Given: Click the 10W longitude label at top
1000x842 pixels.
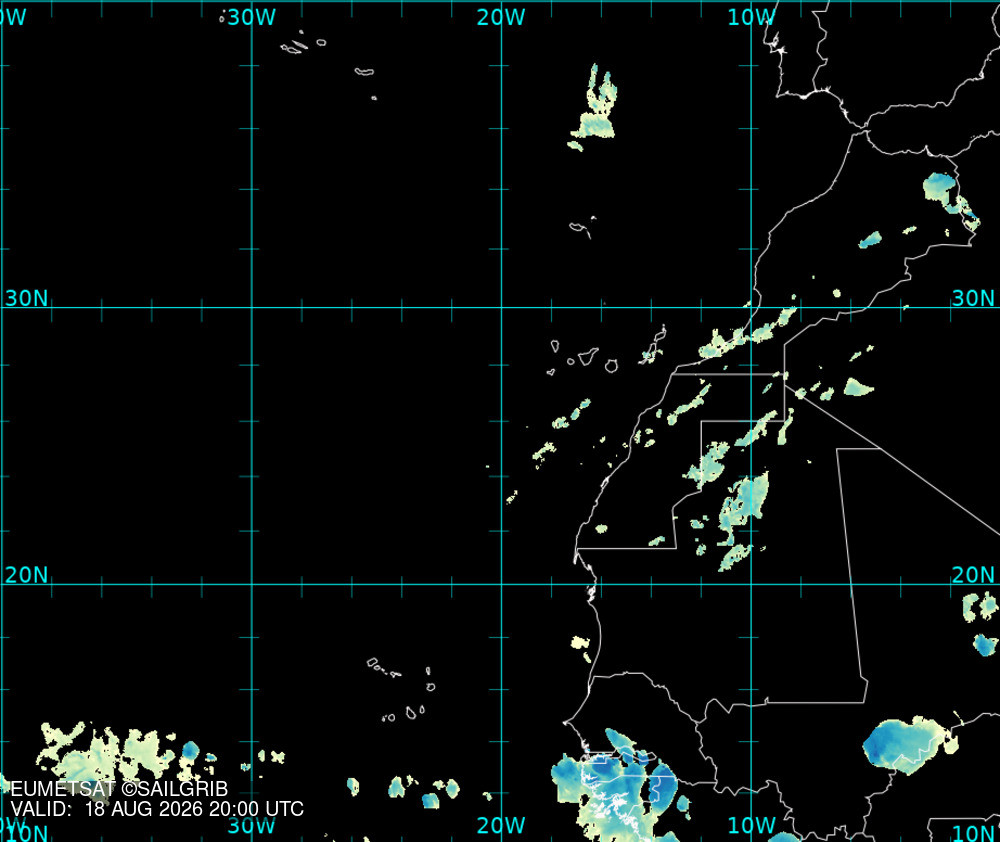Looking at the screenshot, I should [752, 17].
